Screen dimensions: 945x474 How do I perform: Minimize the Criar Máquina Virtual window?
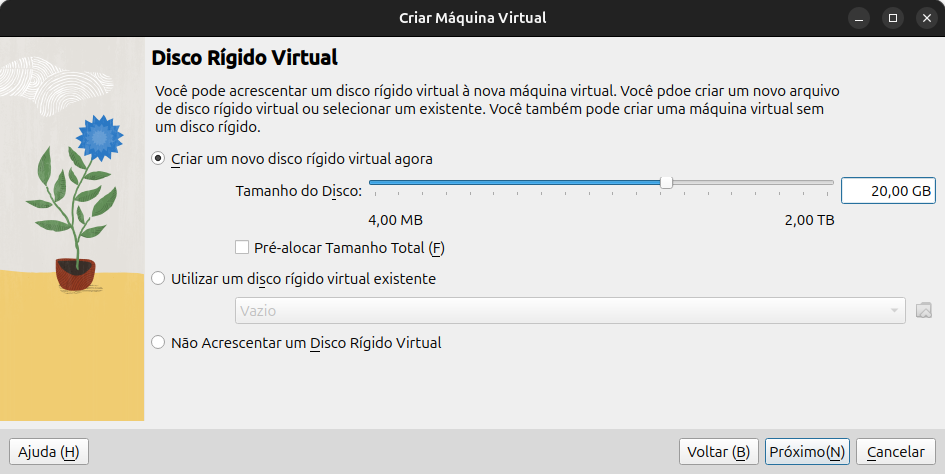pyautogui.click(x=859, y=18)
